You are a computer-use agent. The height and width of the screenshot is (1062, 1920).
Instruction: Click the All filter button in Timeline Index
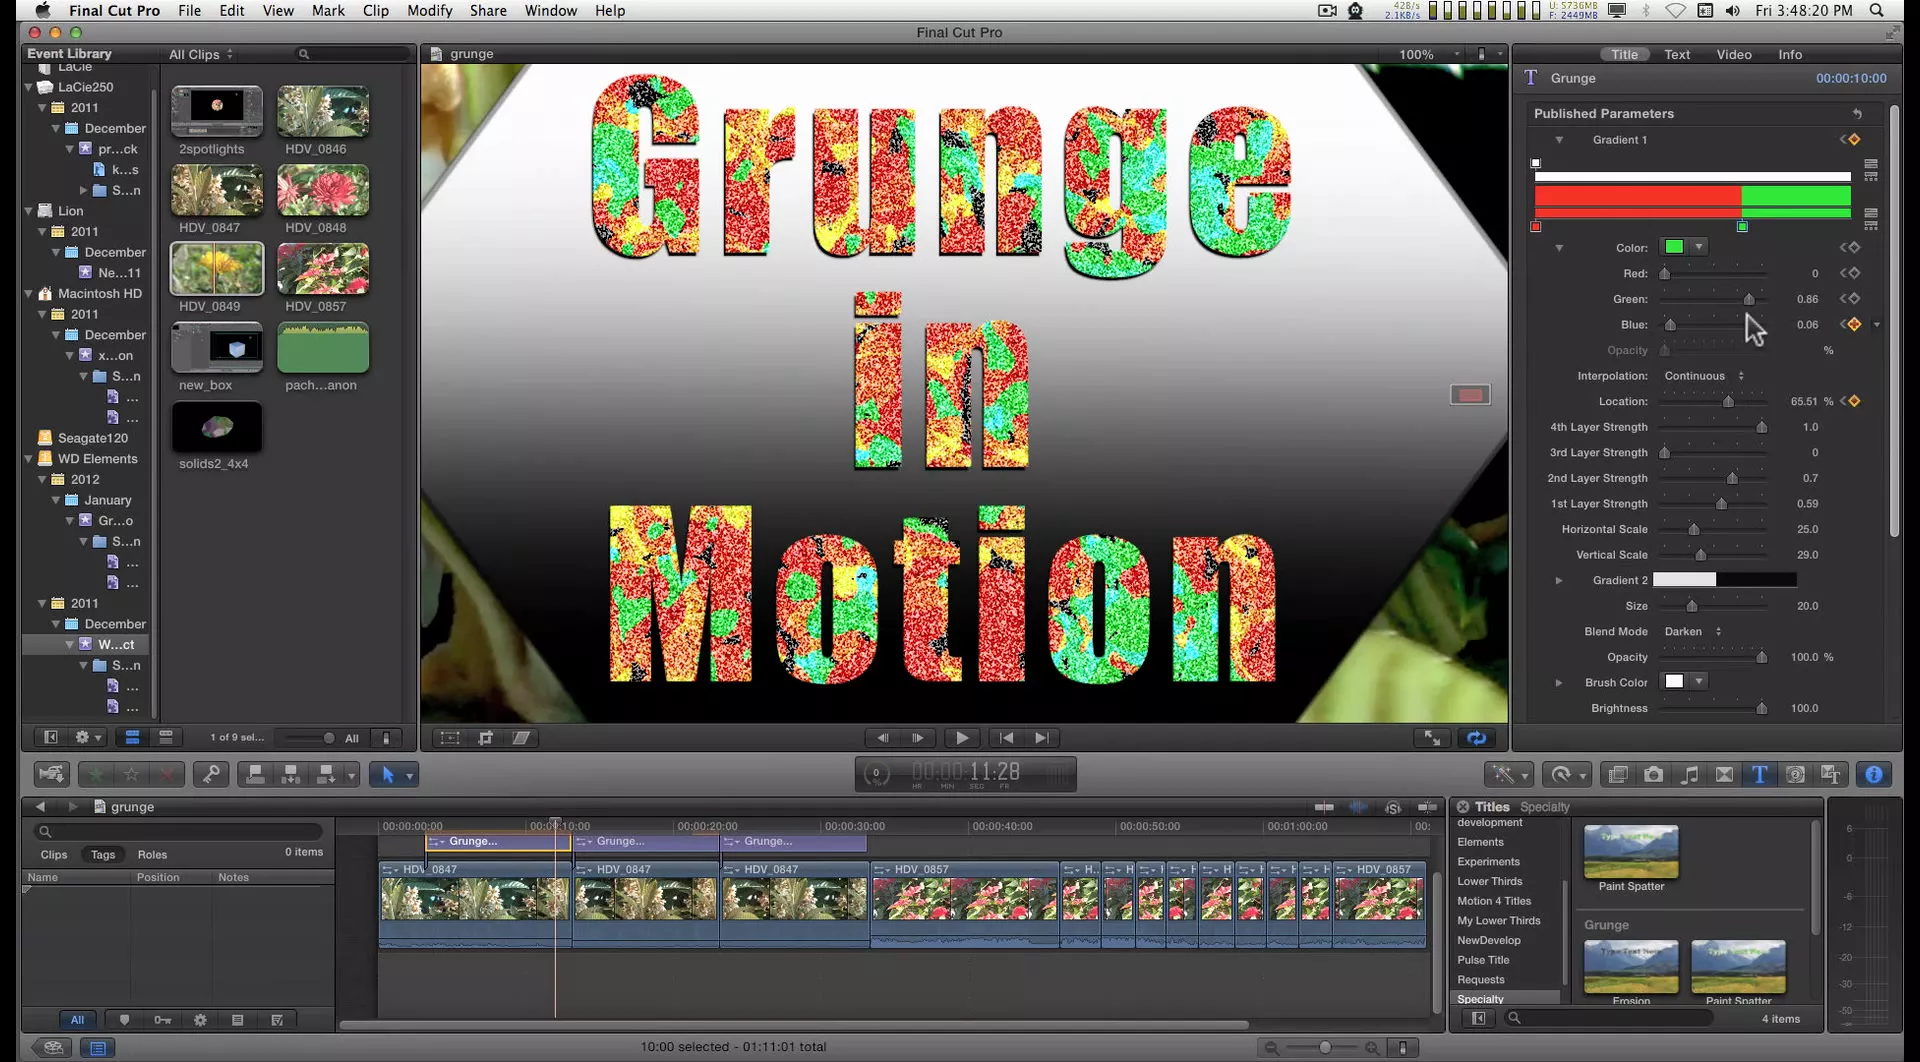[77, 1020]
